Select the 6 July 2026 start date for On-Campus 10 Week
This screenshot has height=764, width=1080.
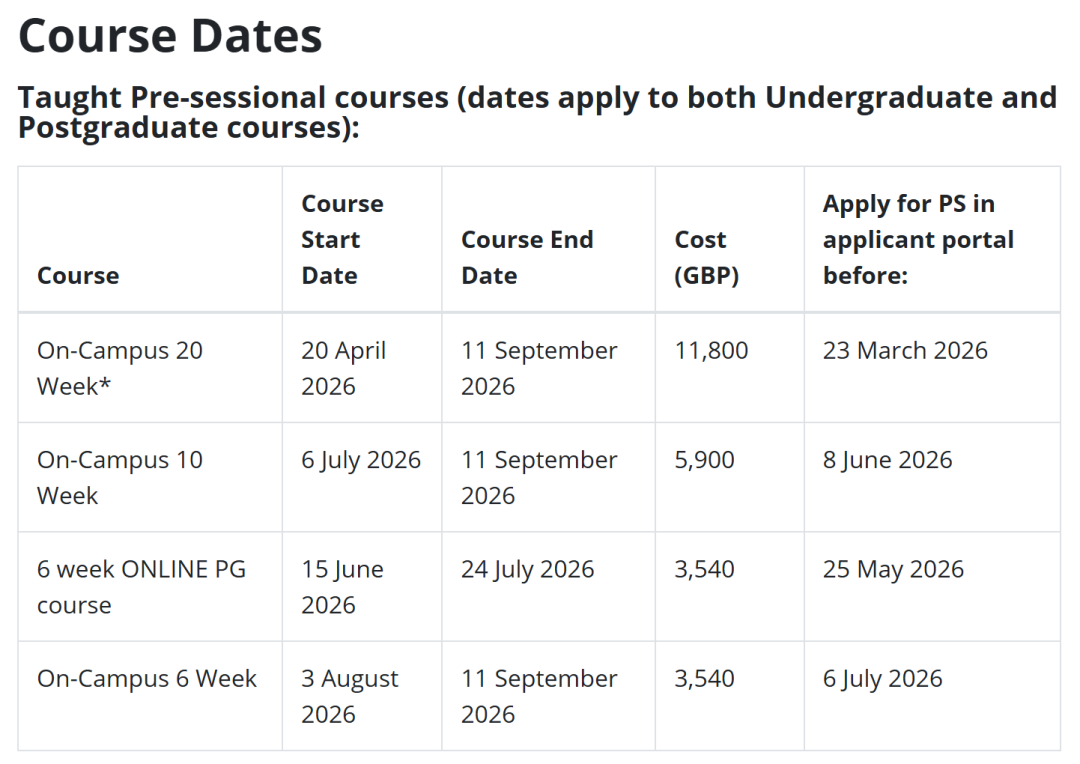click(x=361, y=460)
